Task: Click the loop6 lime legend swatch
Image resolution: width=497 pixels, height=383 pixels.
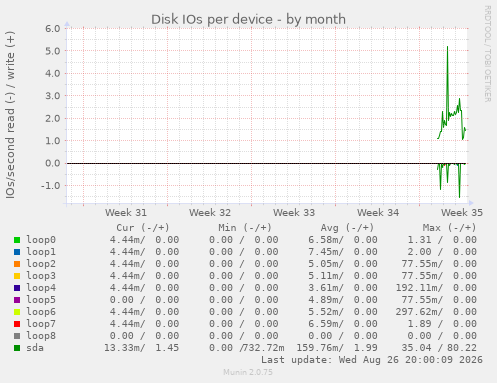Action: click(x=17, y=312)
